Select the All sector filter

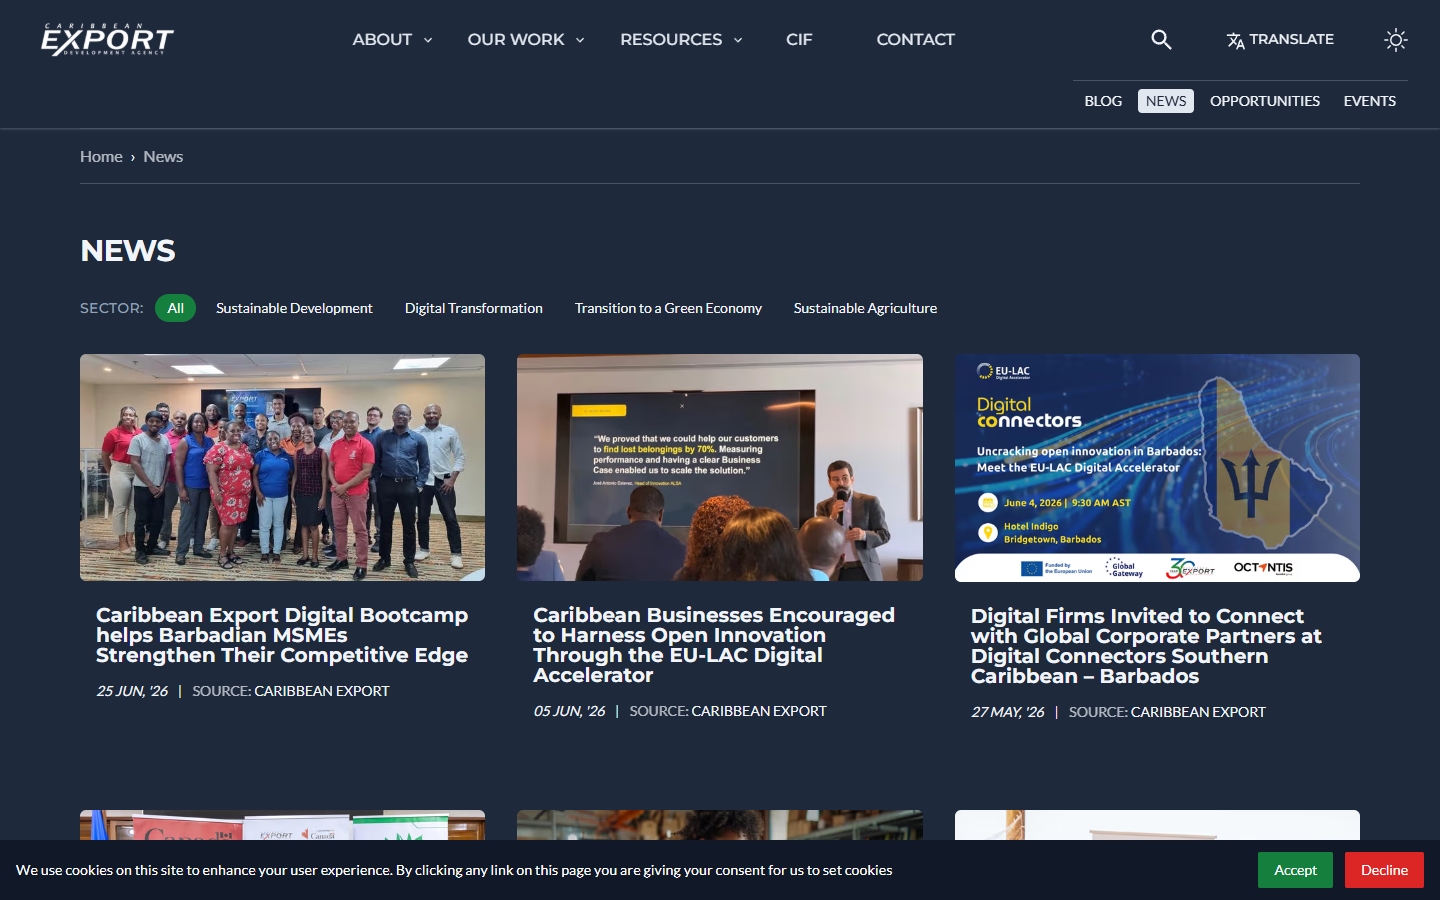[176, 308]
